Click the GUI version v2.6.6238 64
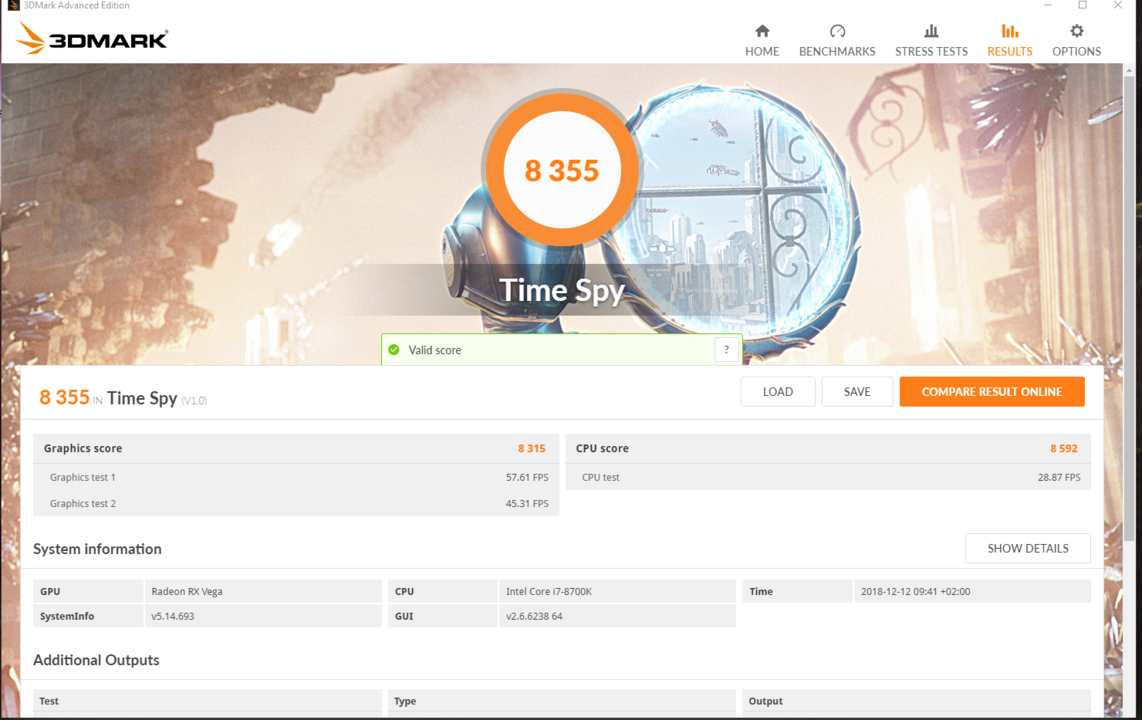 coord(534,616)
